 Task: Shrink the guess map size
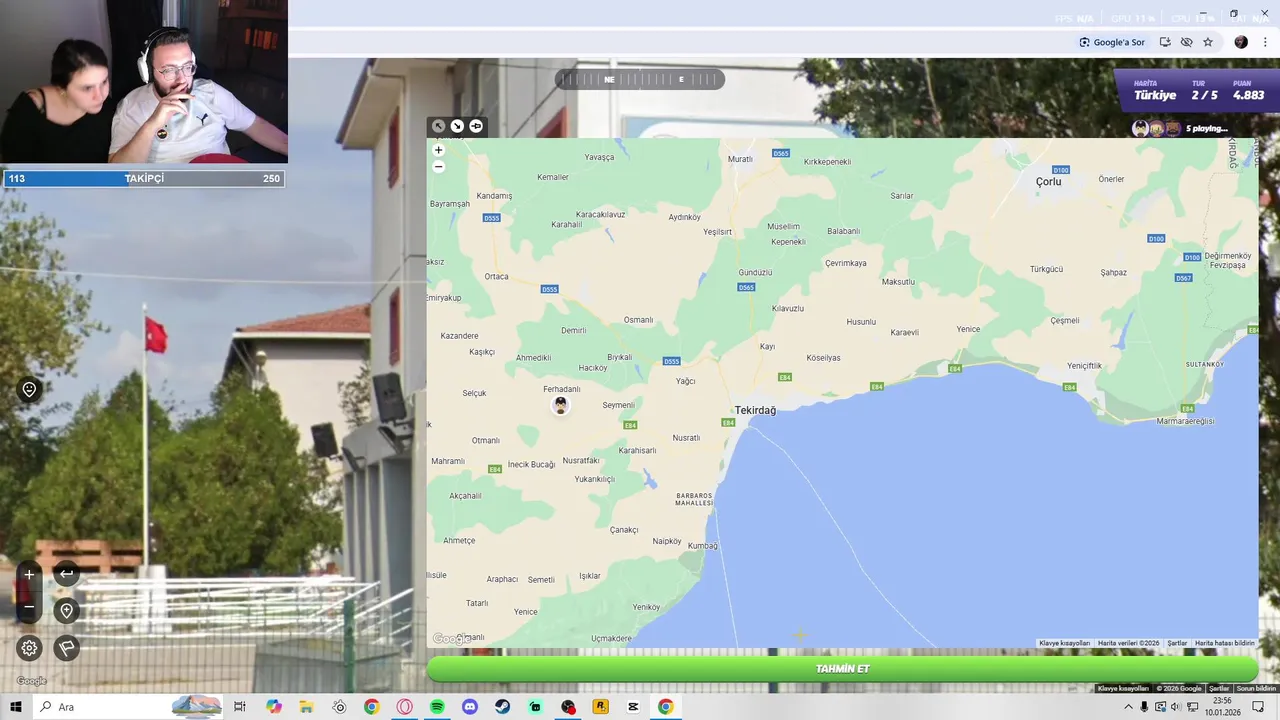(x=438, y=126)
